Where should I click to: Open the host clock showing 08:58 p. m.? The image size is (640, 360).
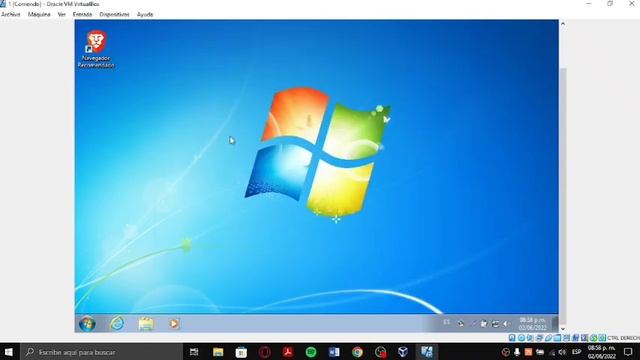602,352
